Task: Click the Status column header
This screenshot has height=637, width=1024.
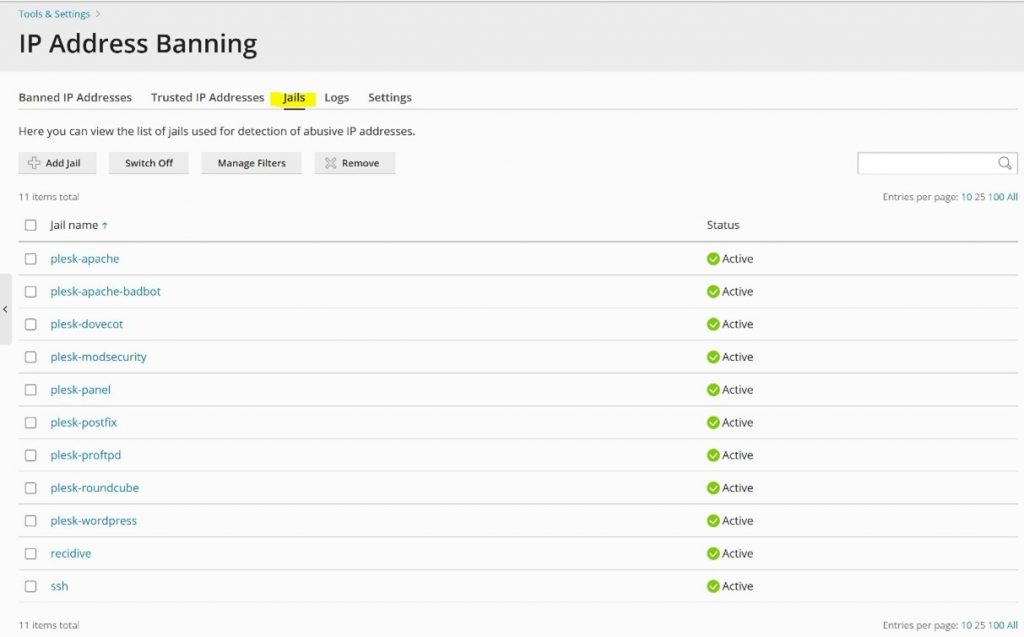Action: (x=723, y=225)
